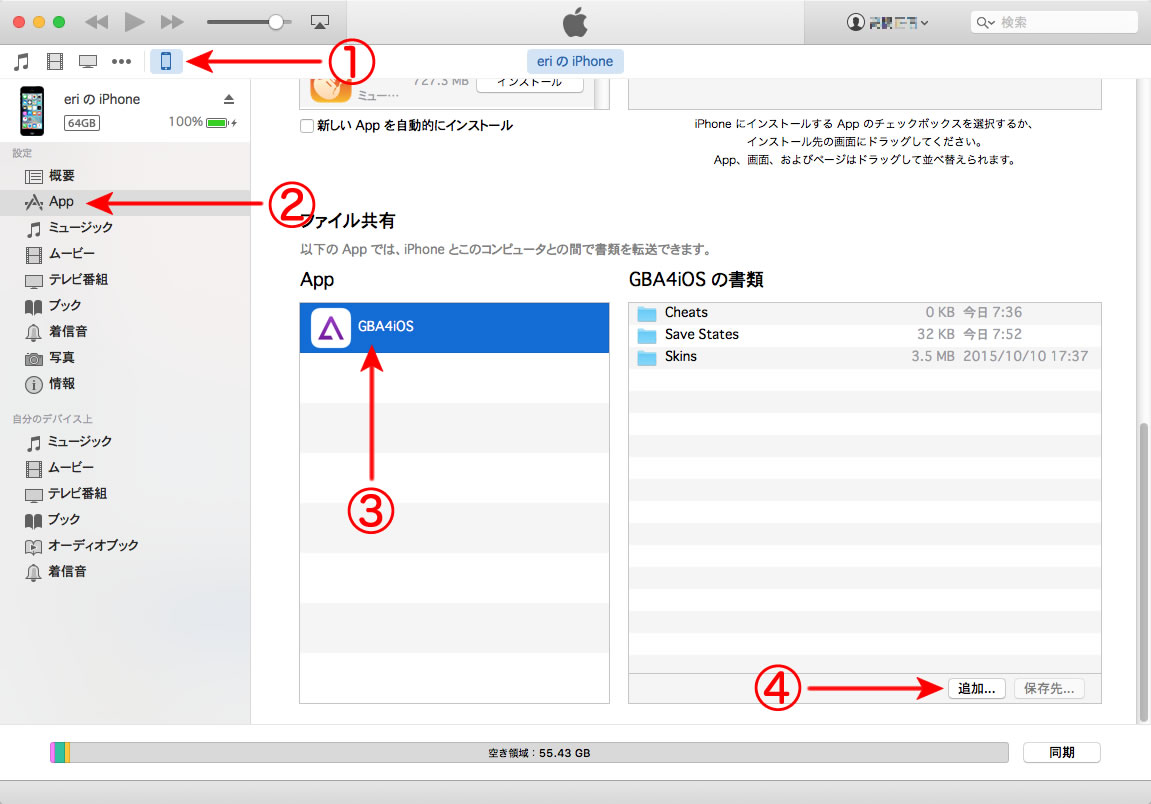Click the 追加... button

[976, 689]
